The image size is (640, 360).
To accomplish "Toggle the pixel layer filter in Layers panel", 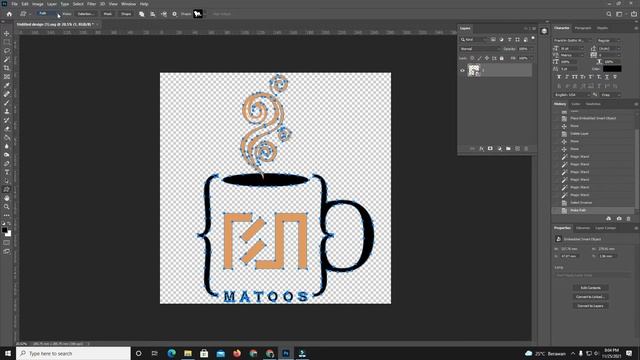I will 493,40.
